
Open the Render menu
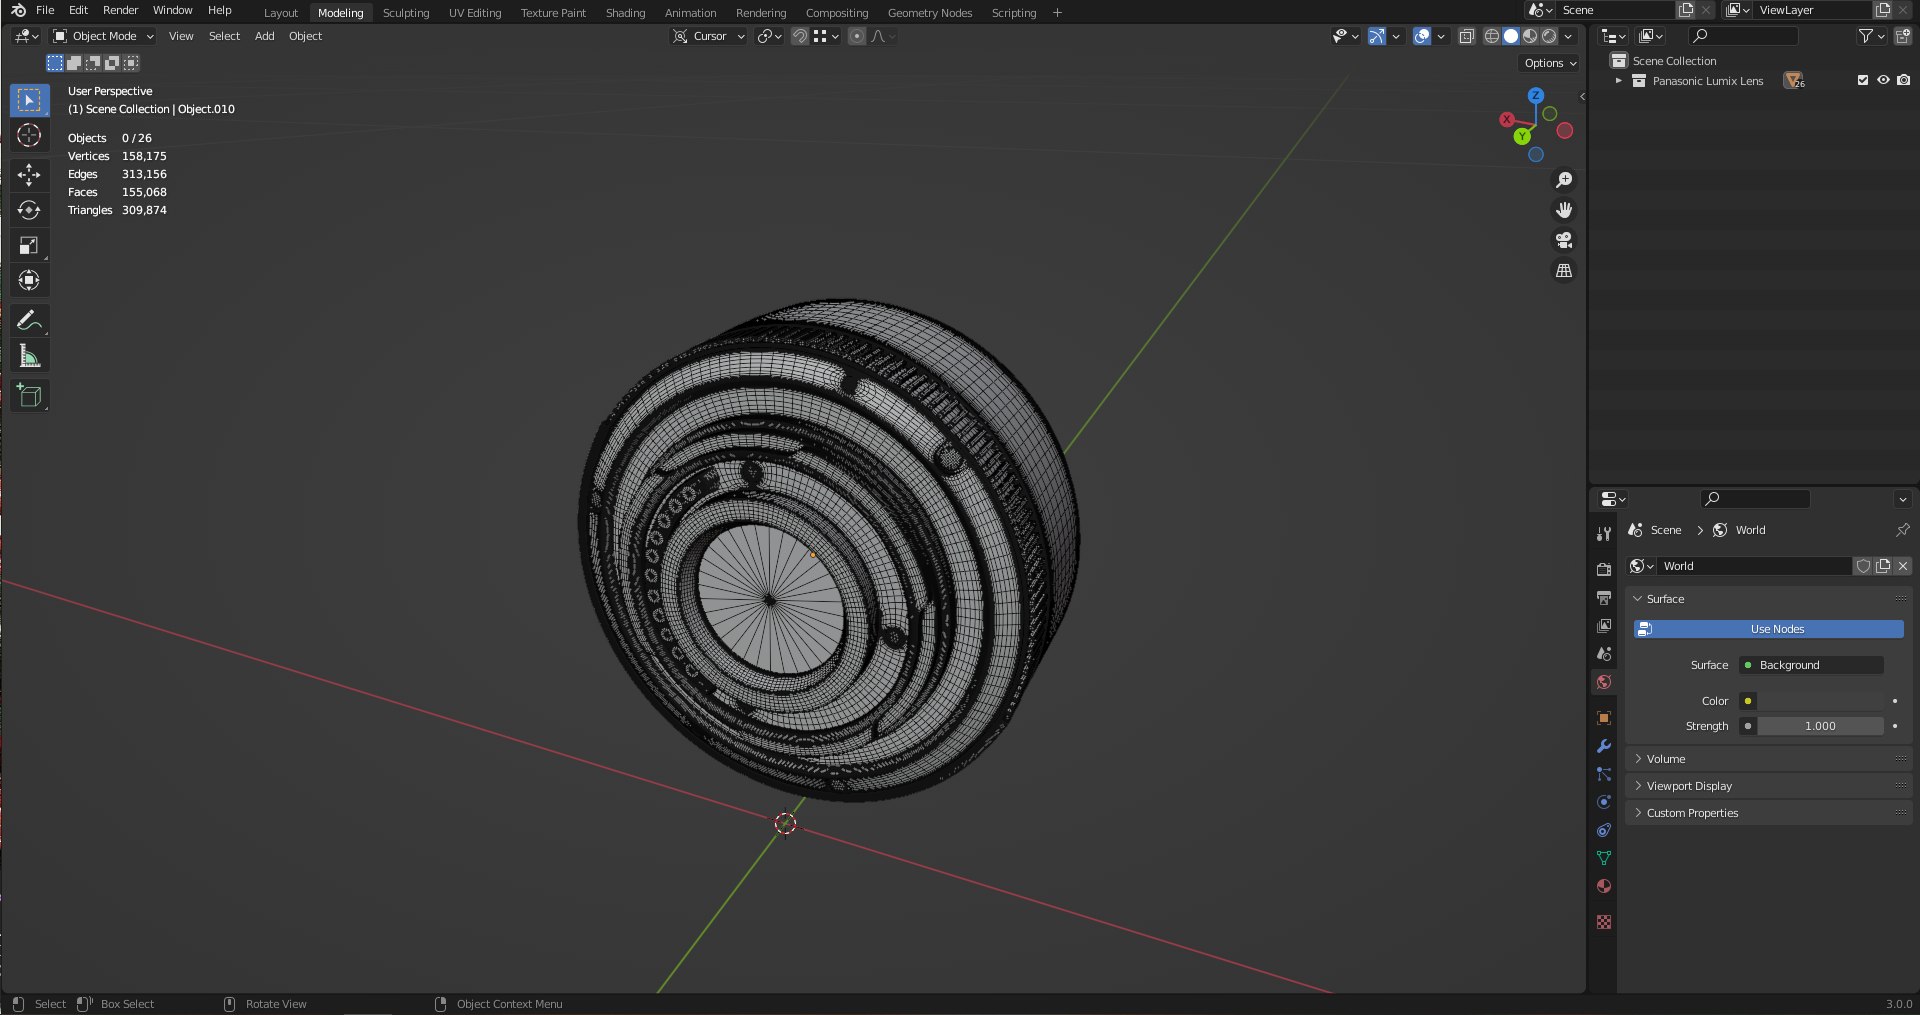[120, 10]
